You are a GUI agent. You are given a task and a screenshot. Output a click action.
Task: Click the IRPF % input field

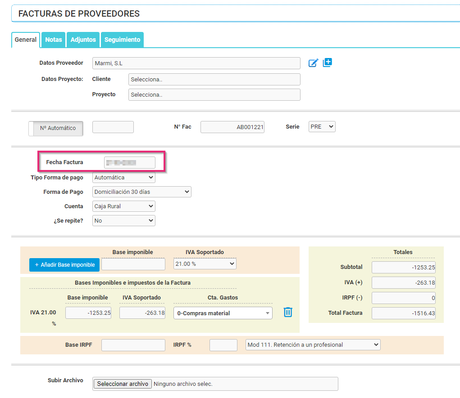point(223,345)
